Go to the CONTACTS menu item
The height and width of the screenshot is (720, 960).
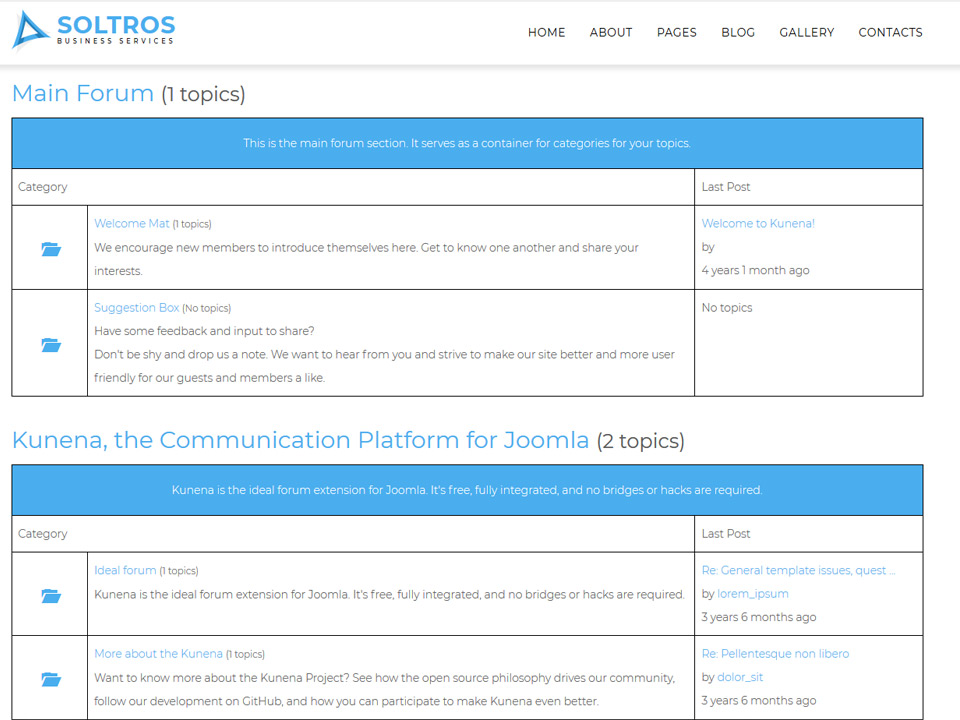(x=890, y=32)
